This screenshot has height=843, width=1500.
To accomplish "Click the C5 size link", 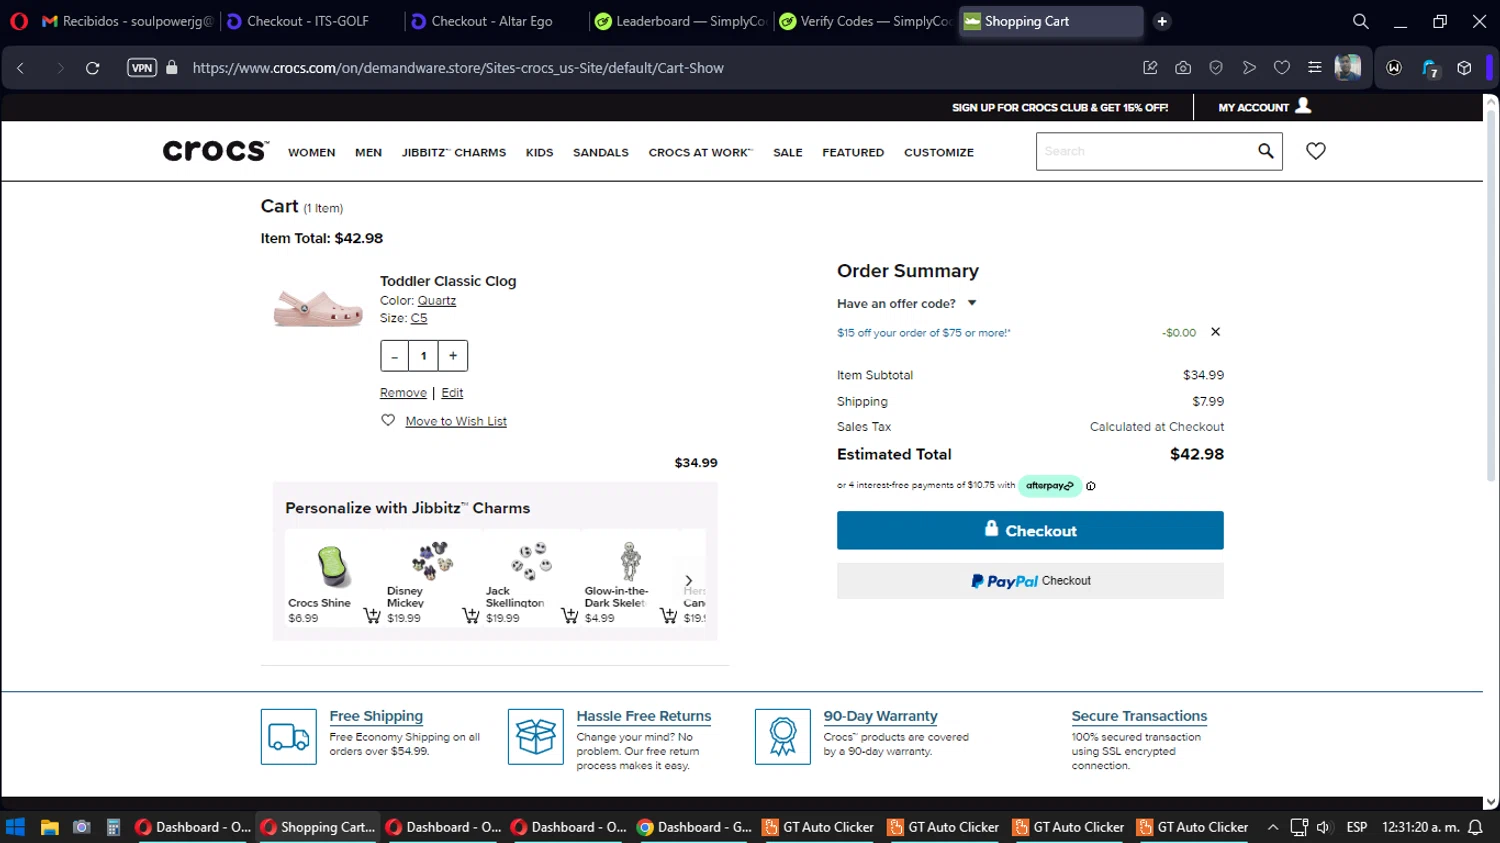I will 419,318.
